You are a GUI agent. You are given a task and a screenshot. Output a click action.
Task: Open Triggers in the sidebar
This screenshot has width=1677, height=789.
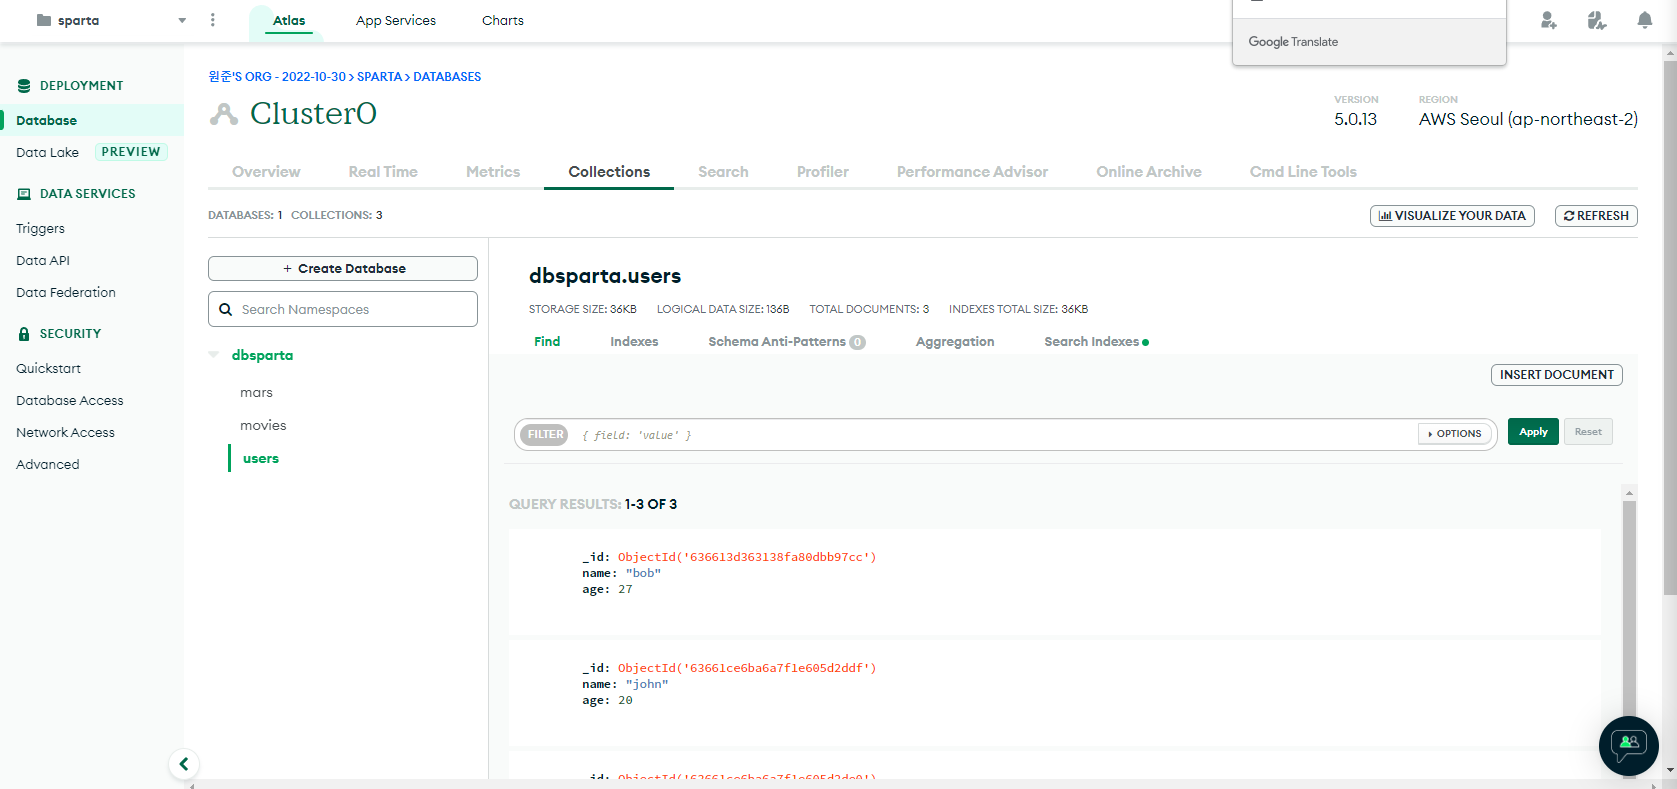[x=40, y=228]
